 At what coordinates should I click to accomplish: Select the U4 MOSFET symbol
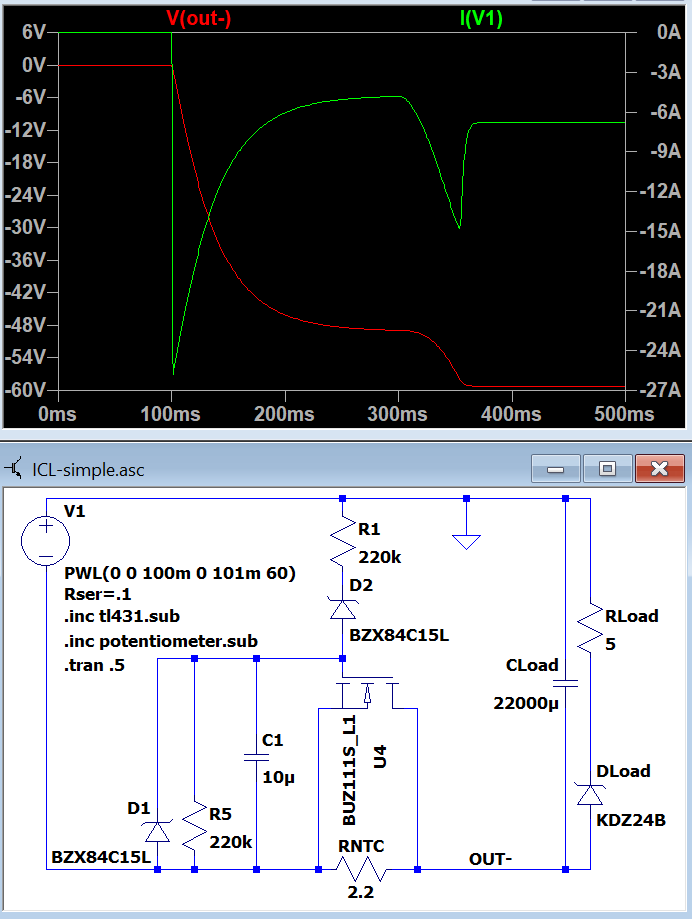pyautogui.click(x=367, y=695)
